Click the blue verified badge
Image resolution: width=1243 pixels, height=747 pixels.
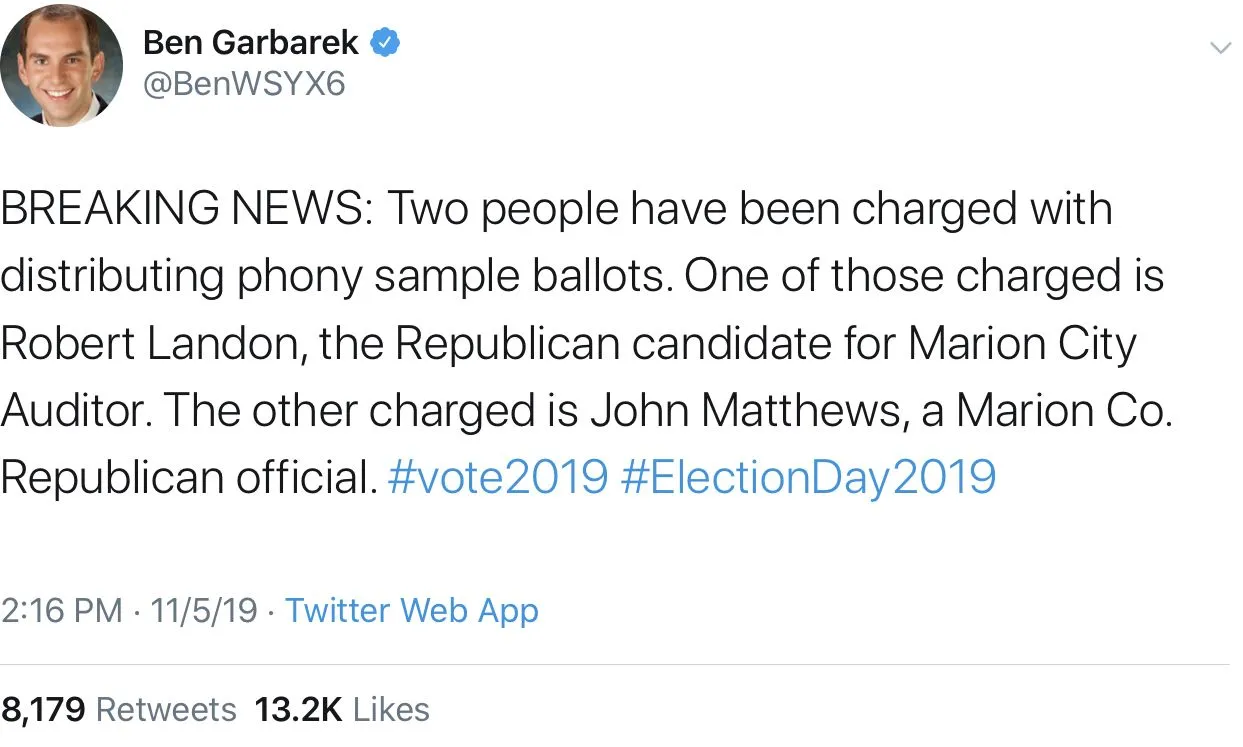[x=387, y=42]
